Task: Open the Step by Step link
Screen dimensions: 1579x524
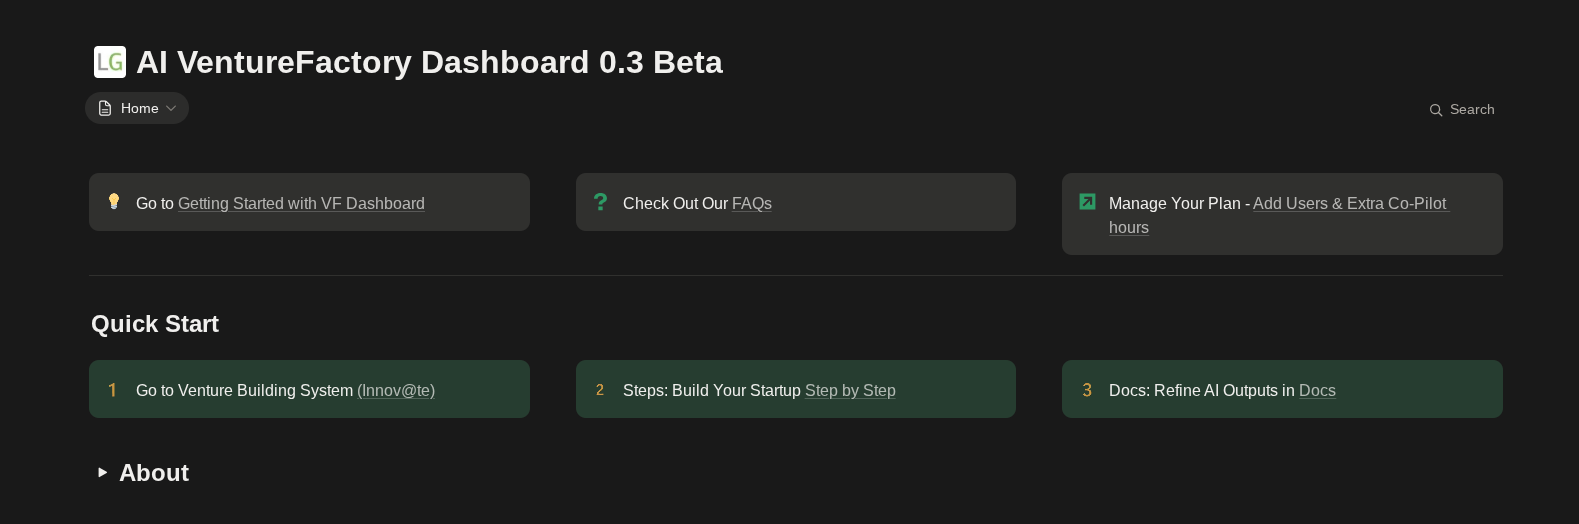Action: (850, 391)
